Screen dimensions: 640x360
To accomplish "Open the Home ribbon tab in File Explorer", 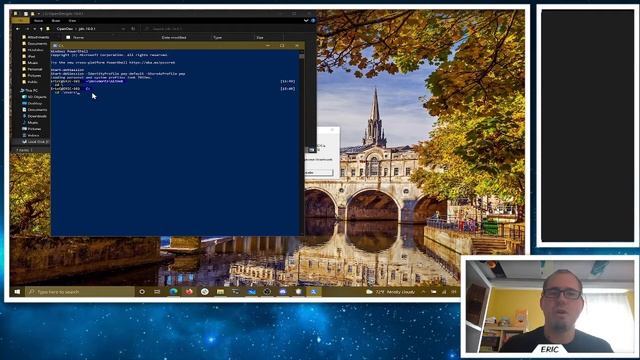I will tap(38, 20).
